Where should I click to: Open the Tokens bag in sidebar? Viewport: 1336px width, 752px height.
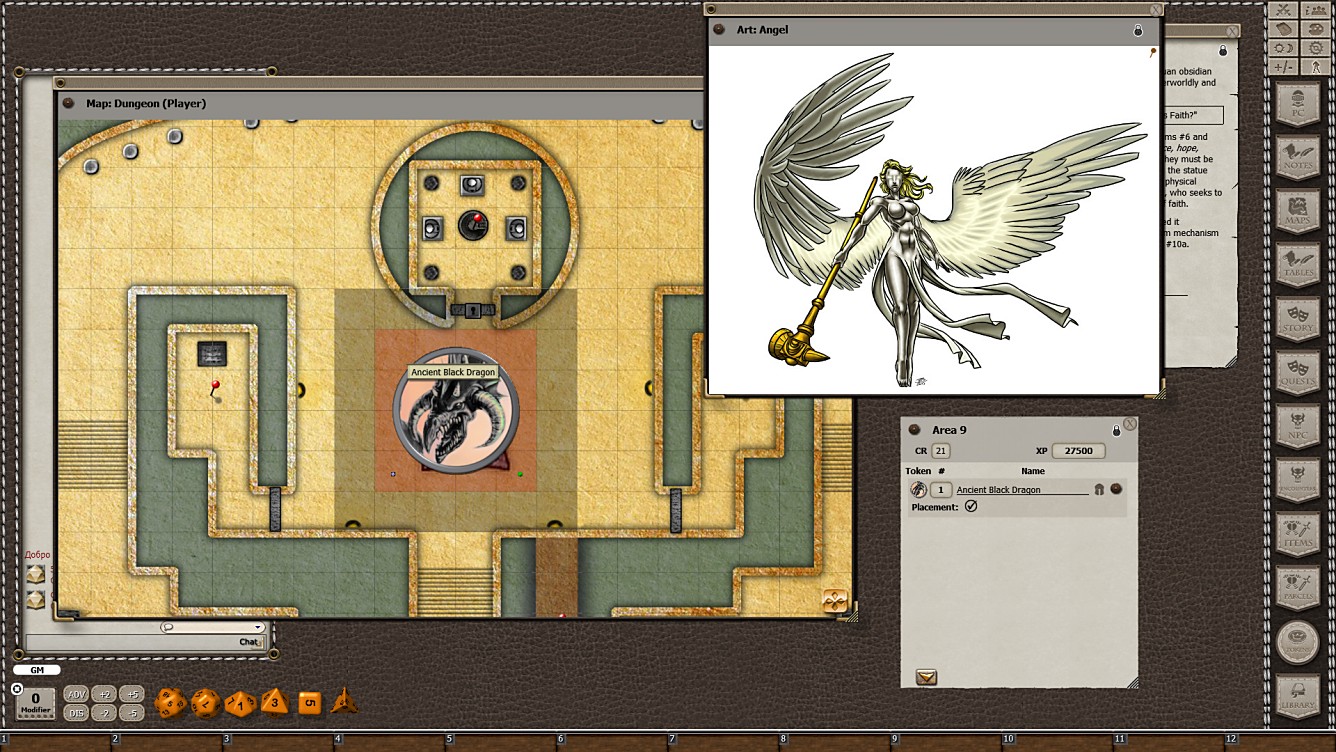click(1298, 642)
